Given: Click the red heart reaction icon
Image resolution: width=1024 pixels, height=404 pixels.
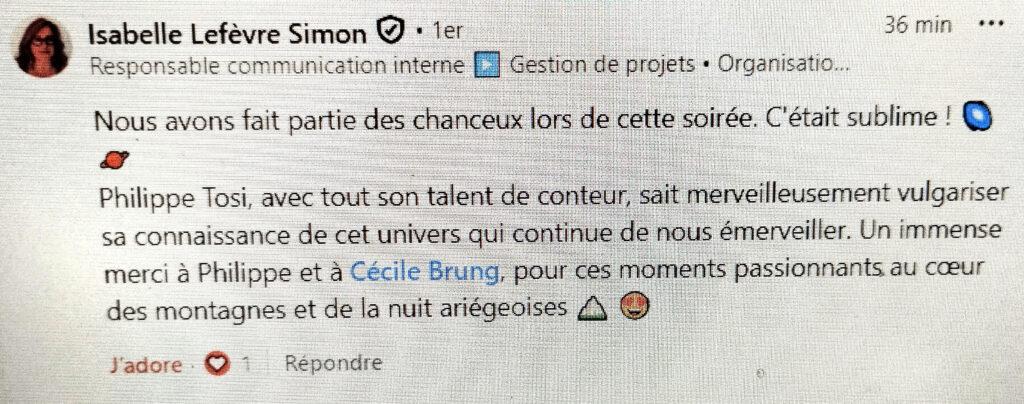Looking at the screenshot, I should pos(215,365).
